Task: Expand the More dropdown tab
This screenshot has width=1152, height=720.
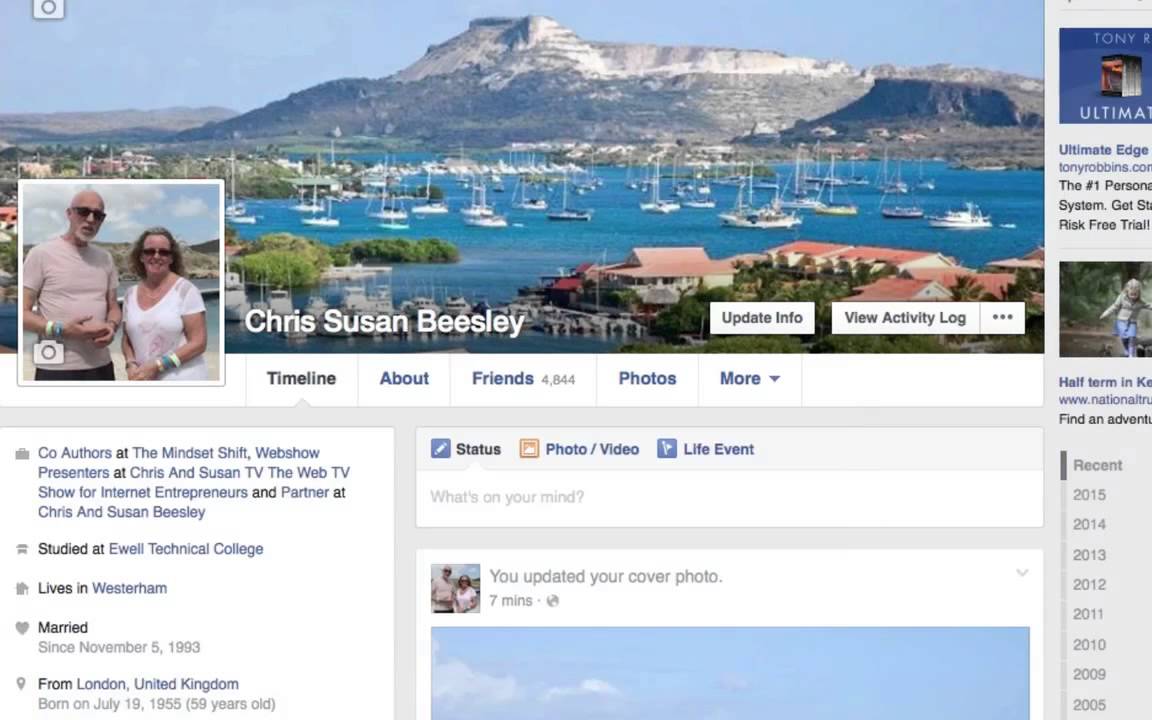Action: tap(749, 378)
